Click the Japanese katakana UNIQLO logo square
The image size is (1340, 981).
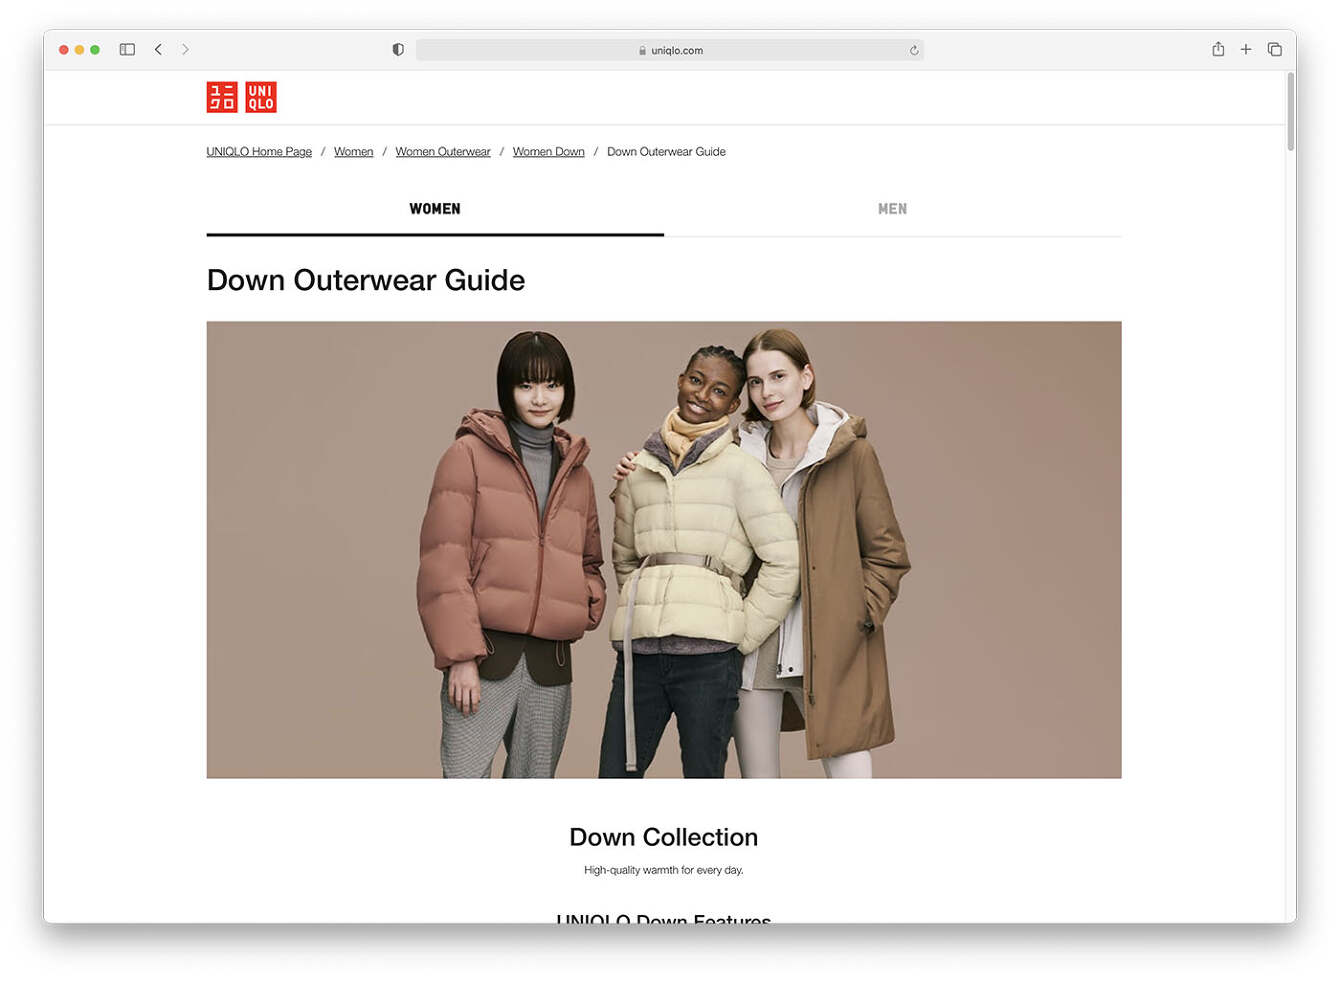pyautogui.click(x=222, y=97)
